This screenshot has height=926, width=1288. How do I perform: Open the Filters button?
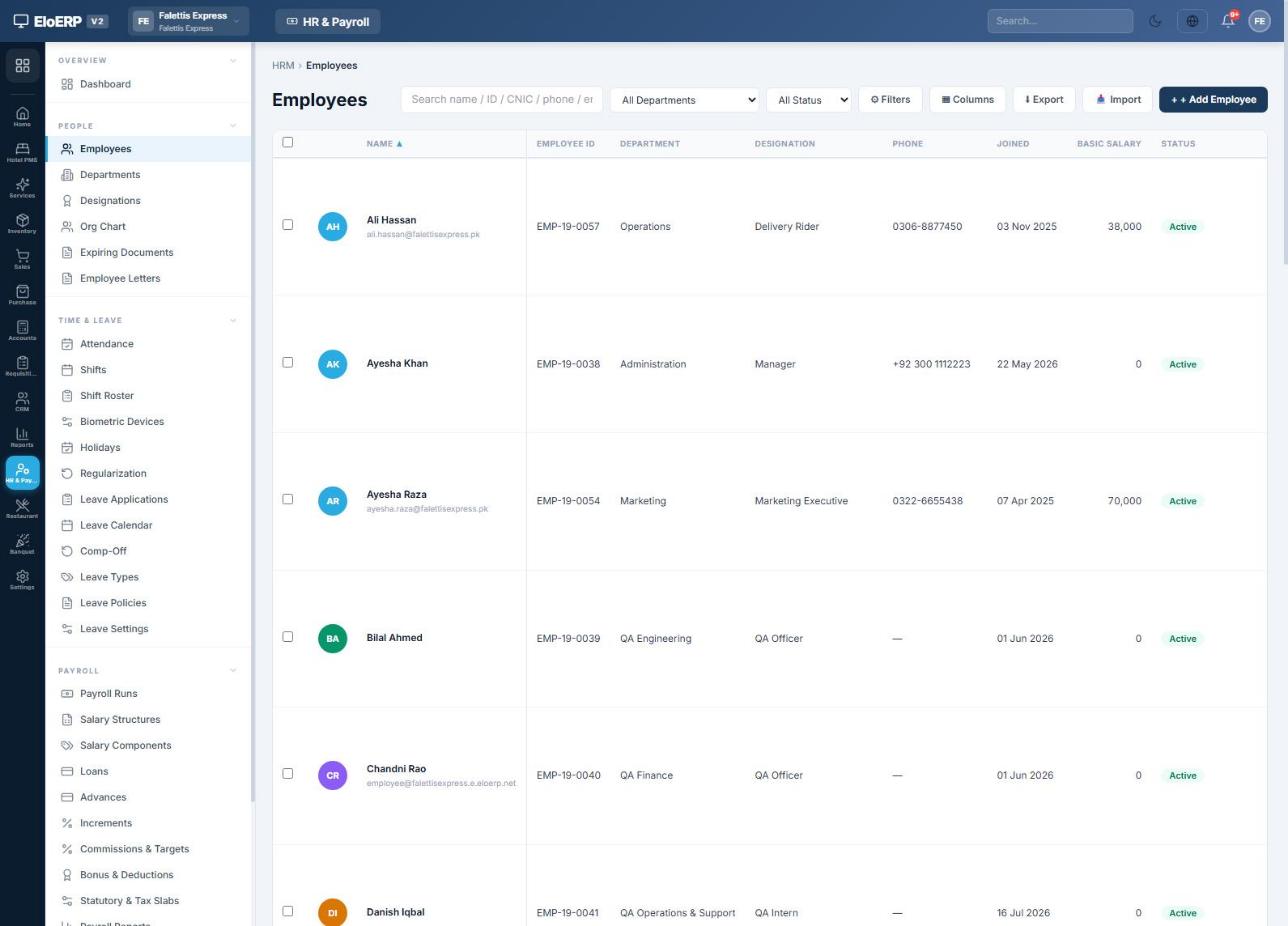pos(890,100)
